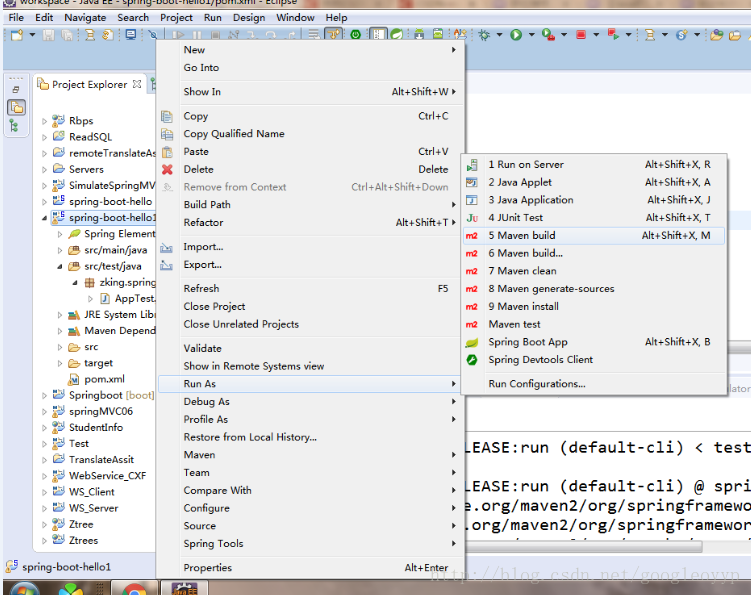Toggle the Use Step Filters button
The image size is (751, 595).
click(333, 35)
